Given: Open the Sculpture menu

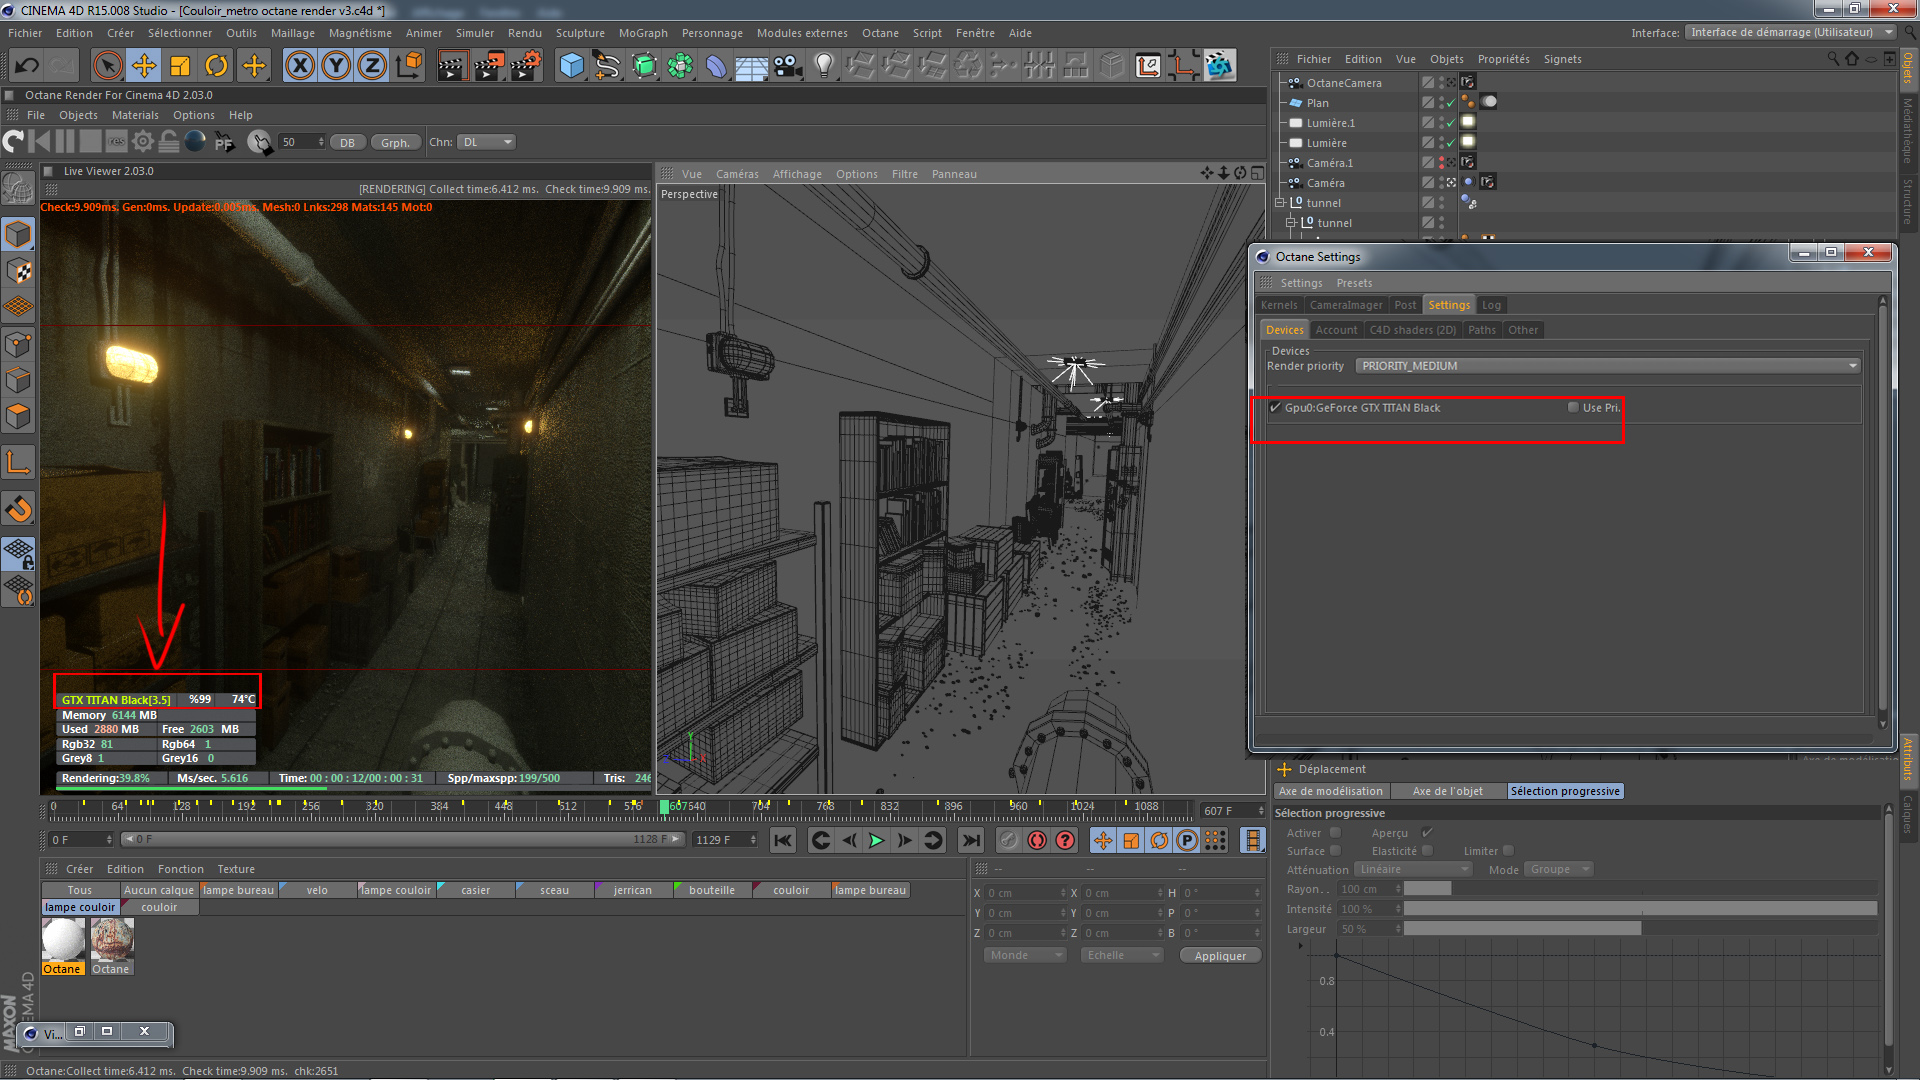Looking at the screenshot, I should tap(580, 33).
